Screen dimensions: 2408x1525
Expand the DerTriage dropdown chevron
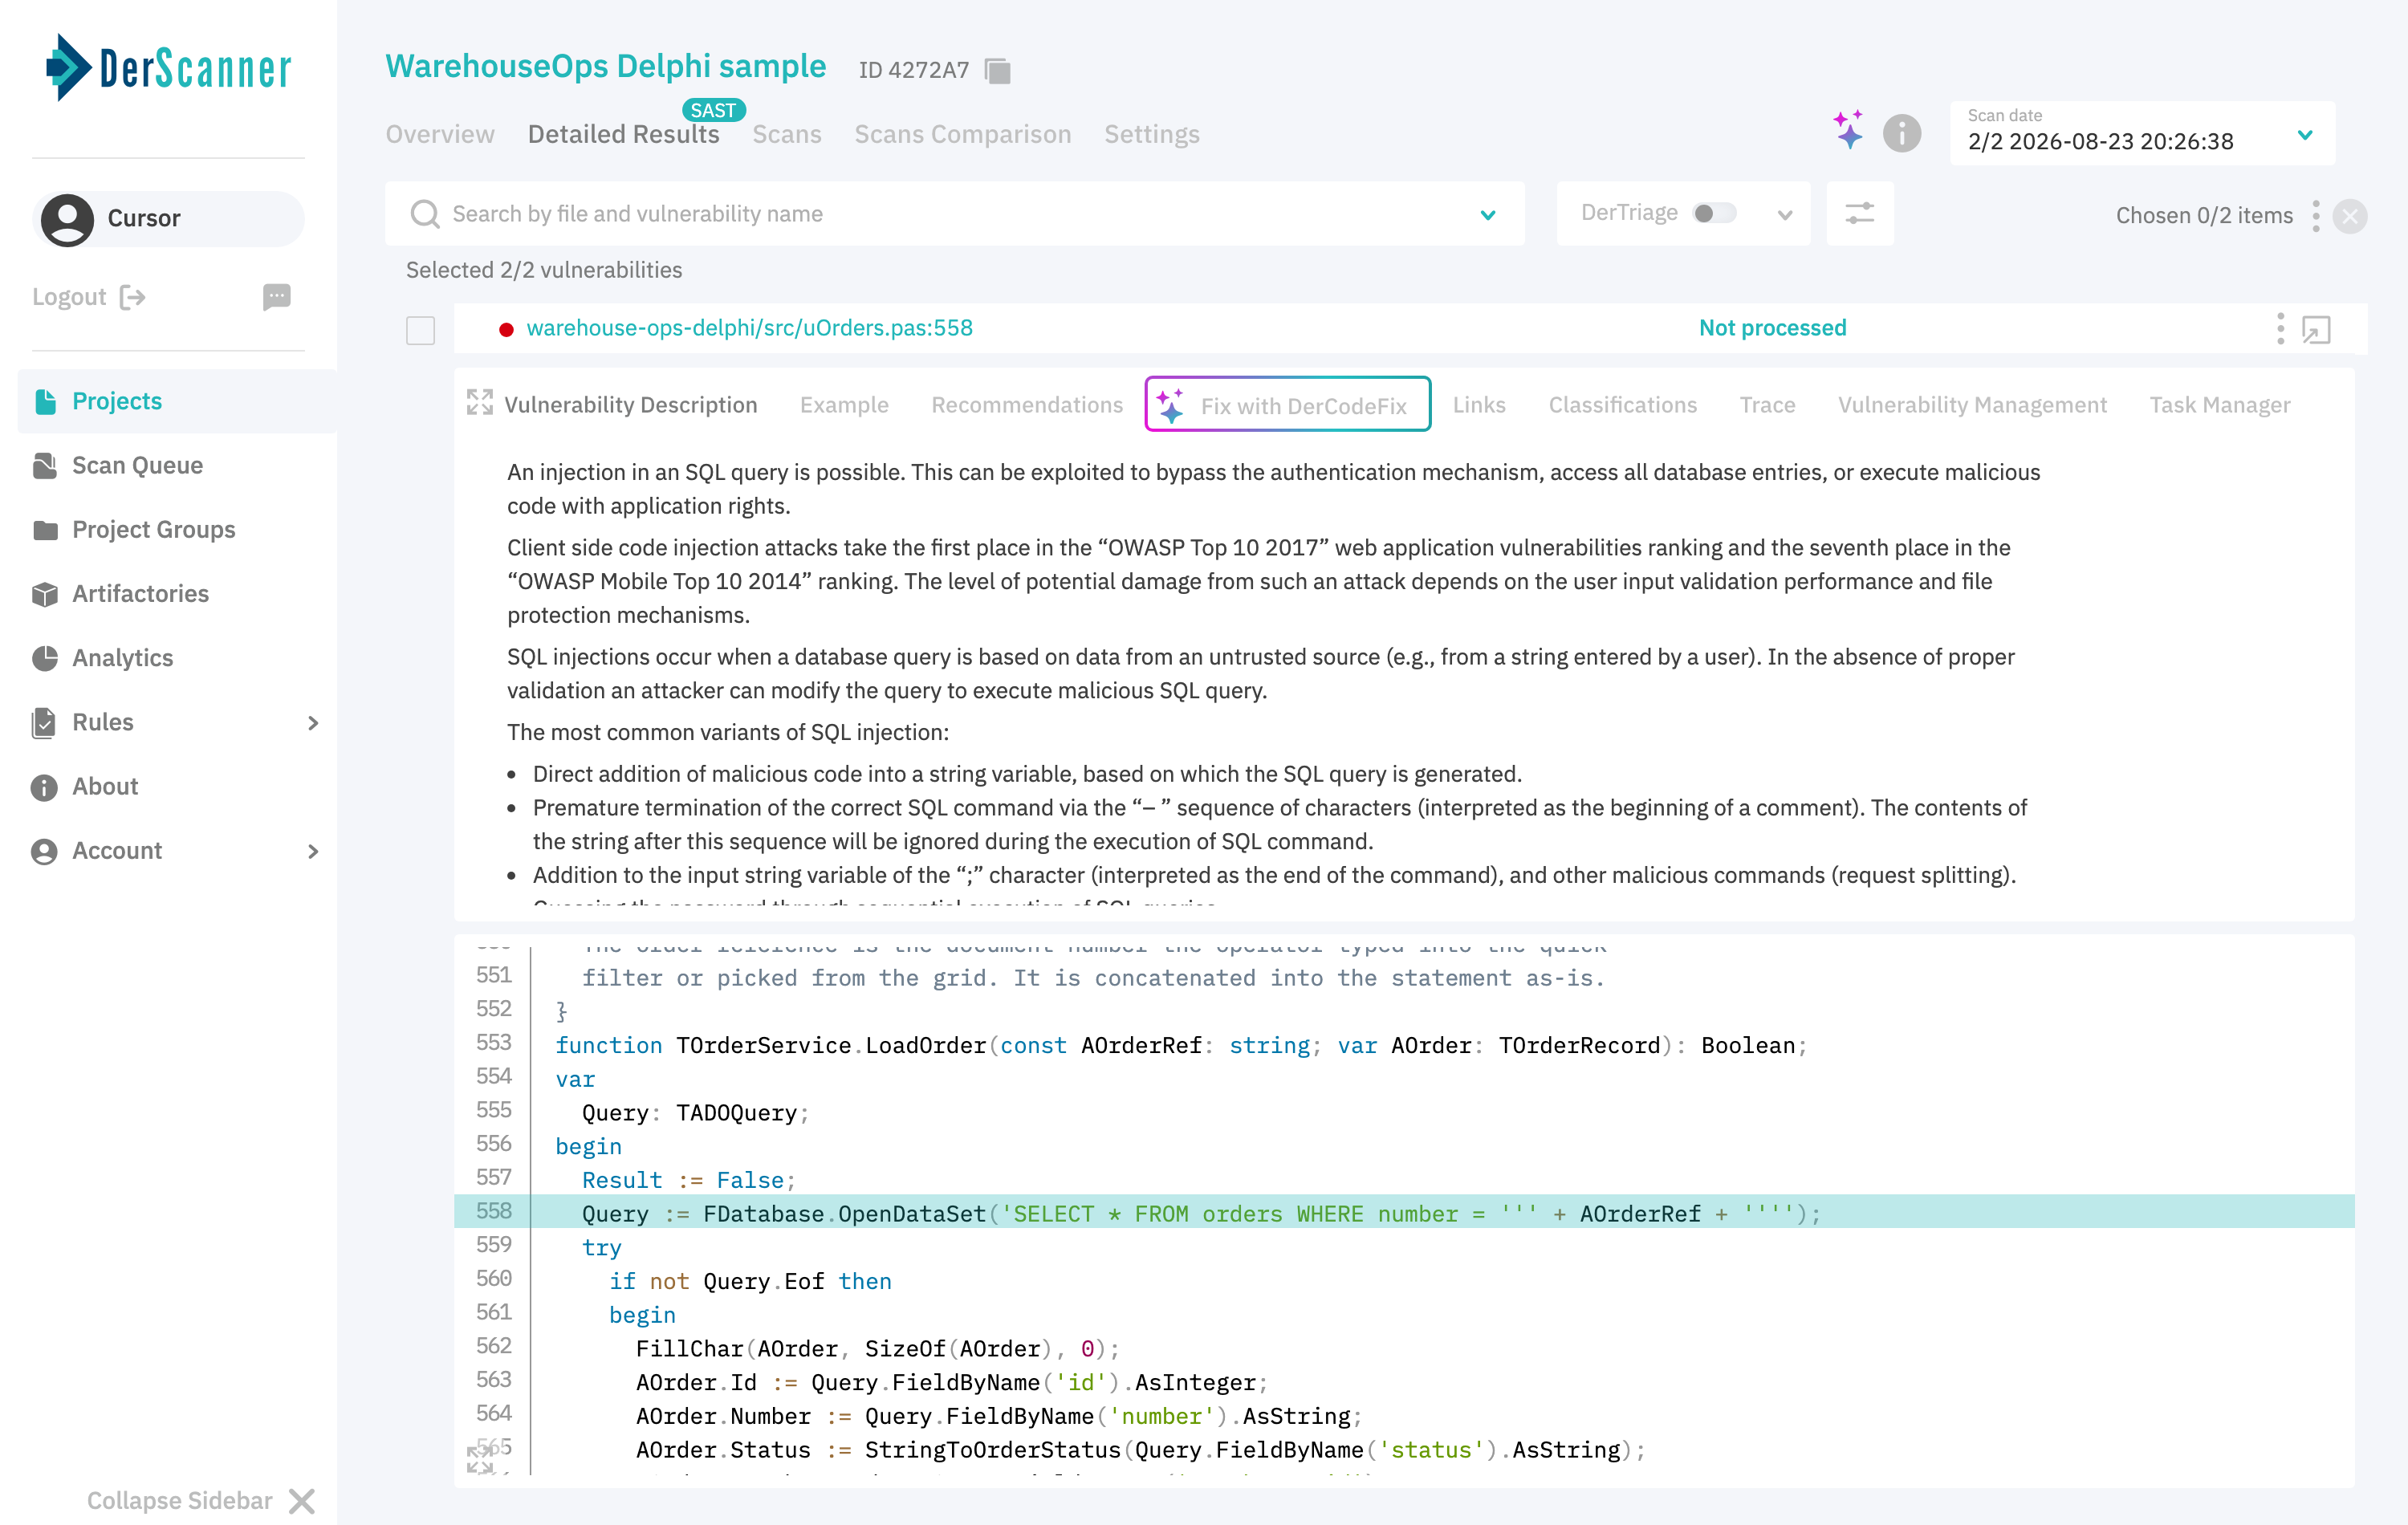pos(1785,214)
